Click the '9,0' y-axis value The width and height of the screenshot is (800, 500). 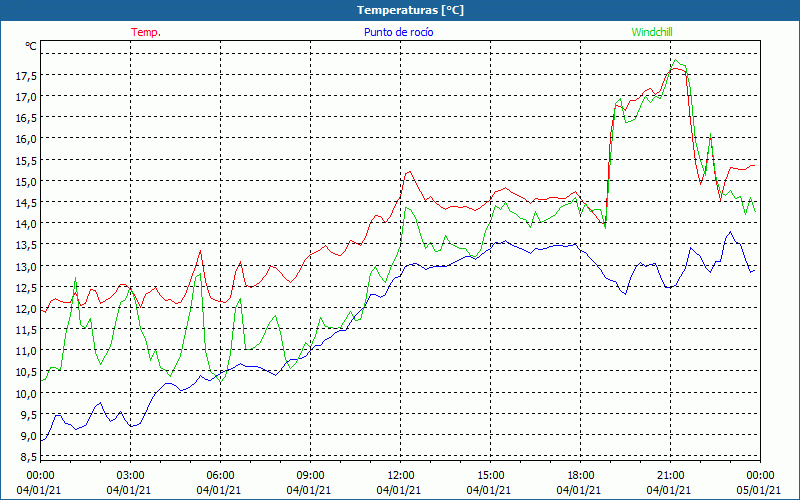tap(29, 435)
